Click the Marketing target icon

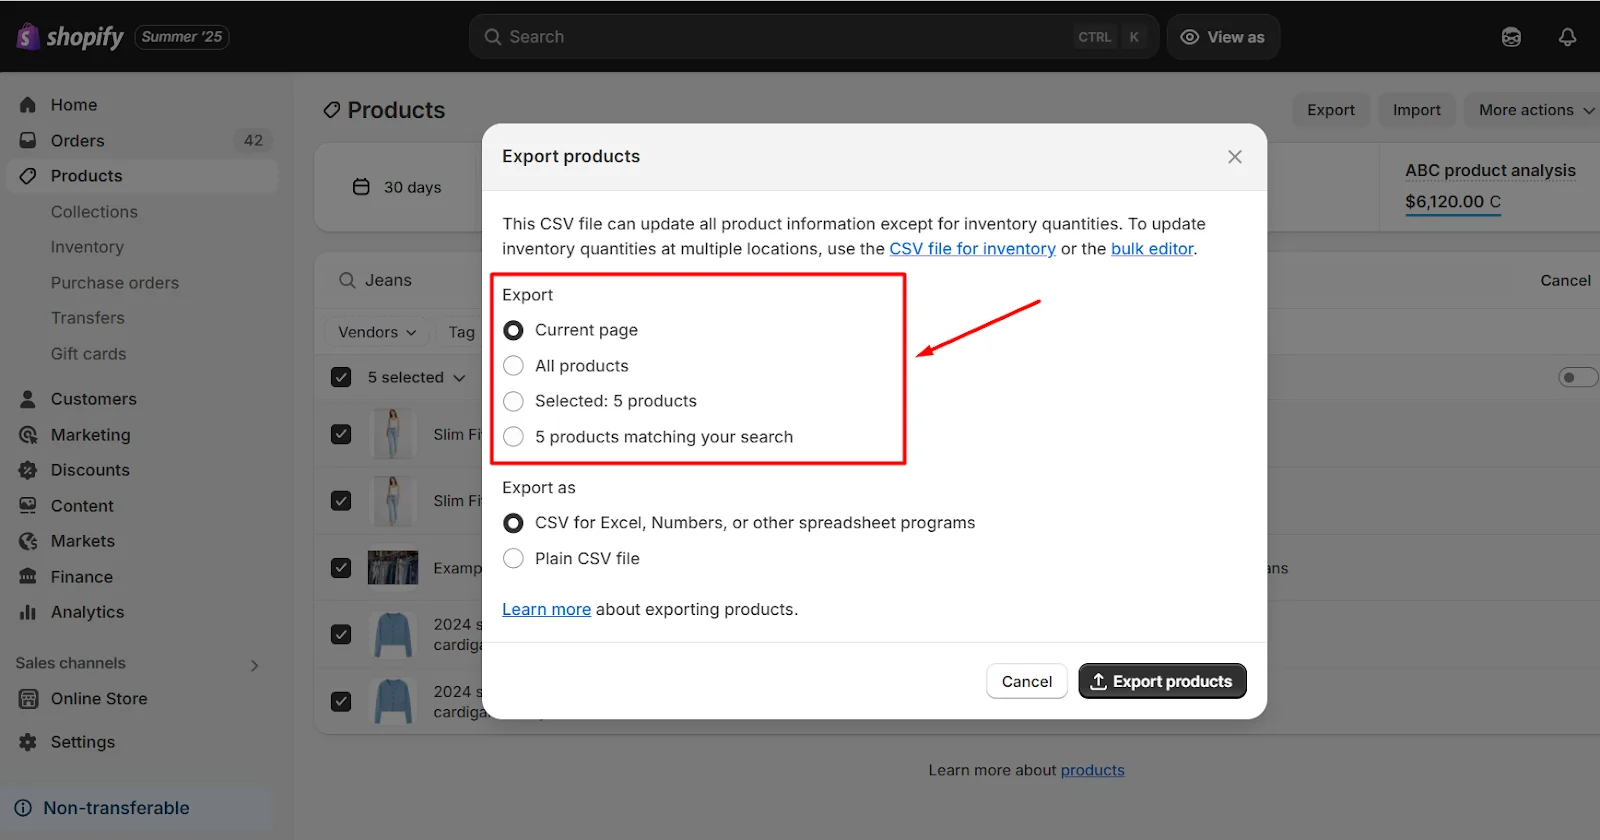[x=28, y=435]
